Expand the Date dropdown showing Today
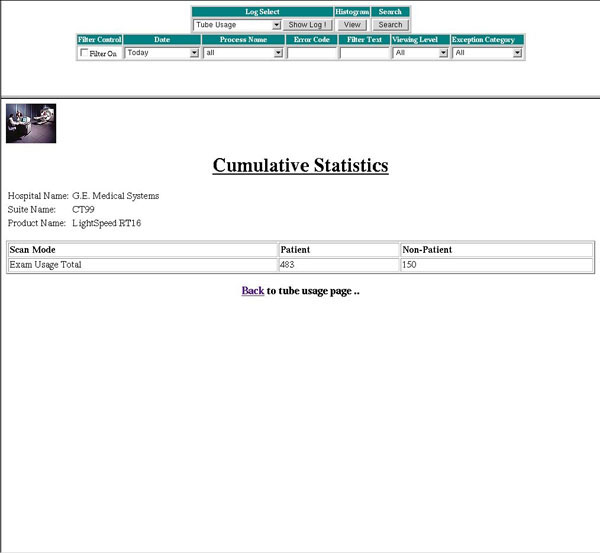The image size is (600, 553). click(x=162, y=53)
